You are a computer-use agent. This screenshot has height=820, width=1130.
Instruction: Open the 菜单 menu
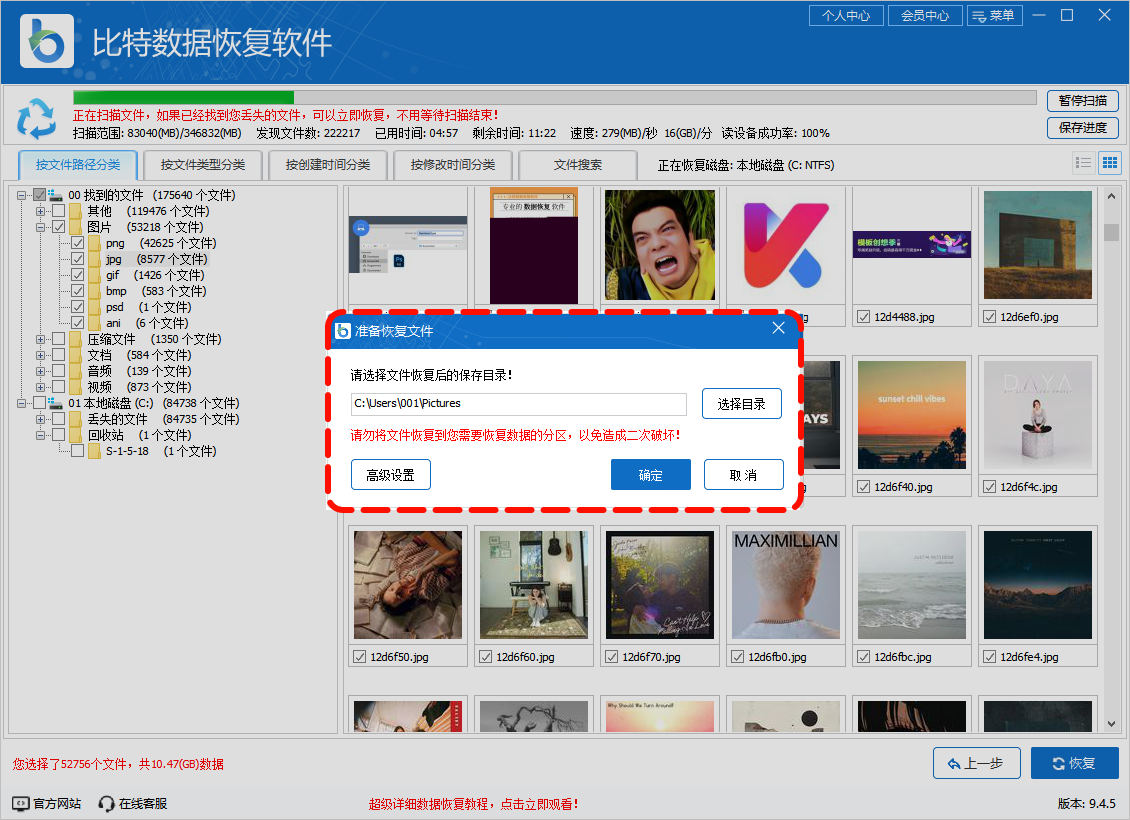pos(995,15)
